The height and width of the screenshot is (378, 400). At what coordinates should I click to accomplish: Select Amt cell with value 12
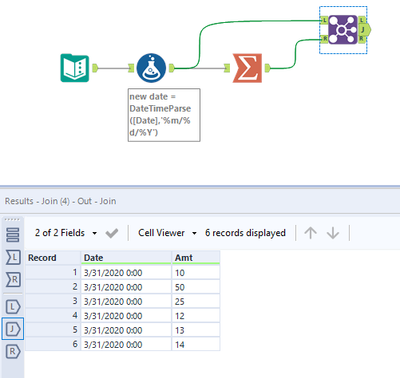coord(196,316)
